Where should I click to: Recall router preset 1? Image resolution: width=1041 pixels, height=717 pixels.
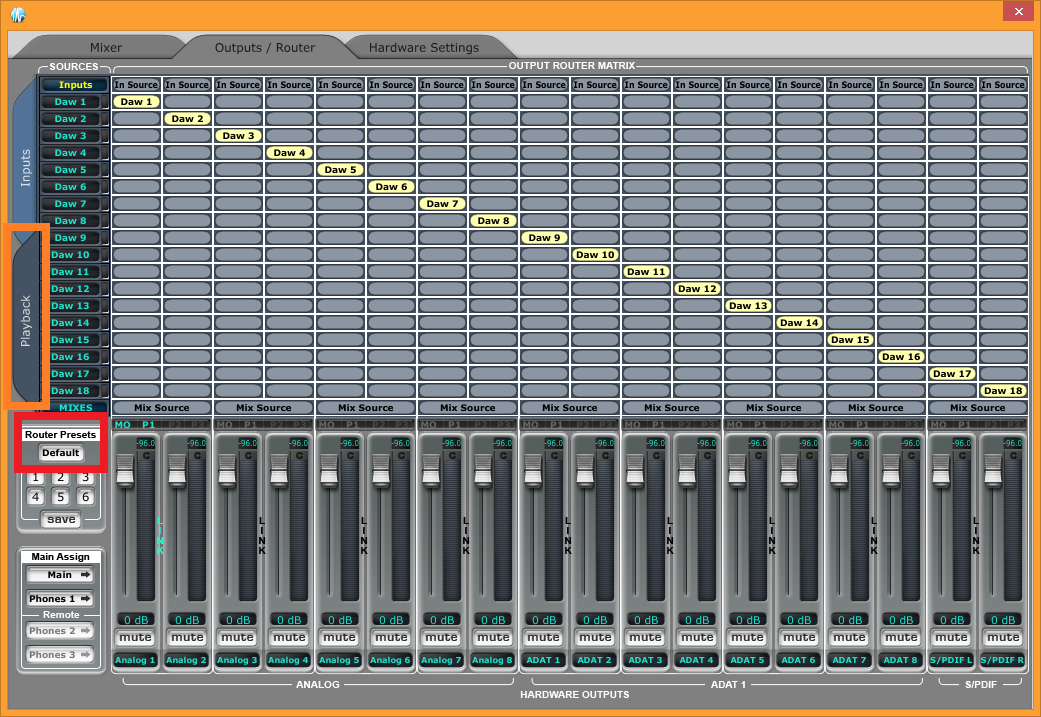pos(36,478)
